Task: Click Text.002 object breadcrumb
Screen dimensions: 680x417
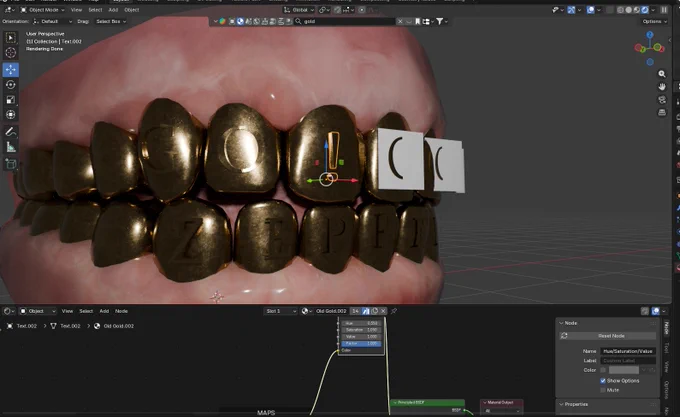Action: [x=23, y=326]
